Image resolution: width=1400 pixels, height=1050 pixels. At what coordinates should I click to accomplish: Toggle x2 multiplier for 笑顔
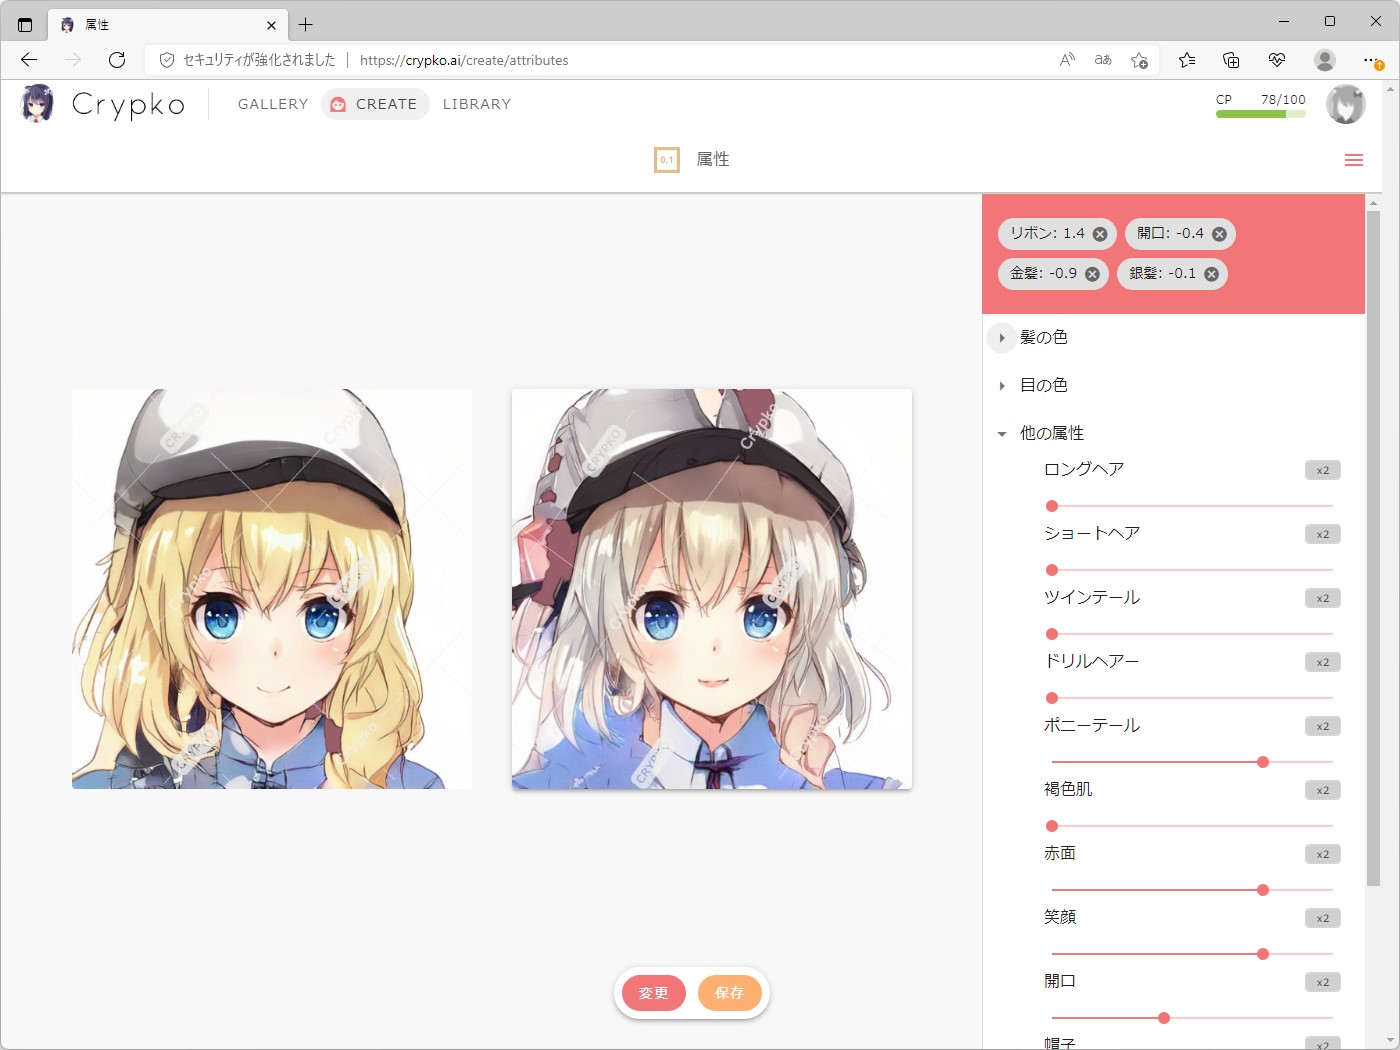[x=1322, y=918]
